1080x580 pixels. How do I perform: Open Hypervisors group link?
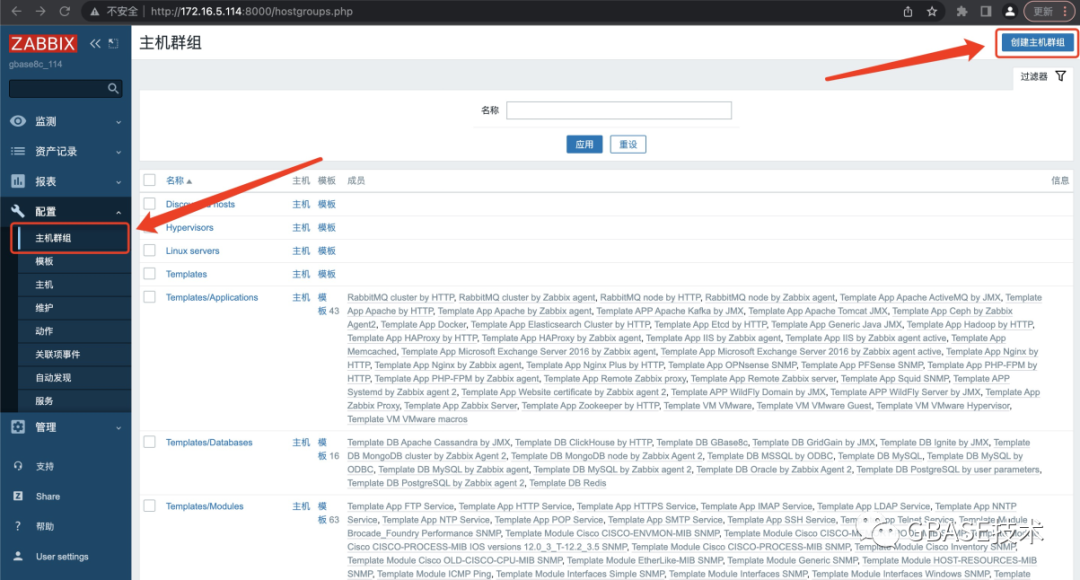click(x=189, y=227)
